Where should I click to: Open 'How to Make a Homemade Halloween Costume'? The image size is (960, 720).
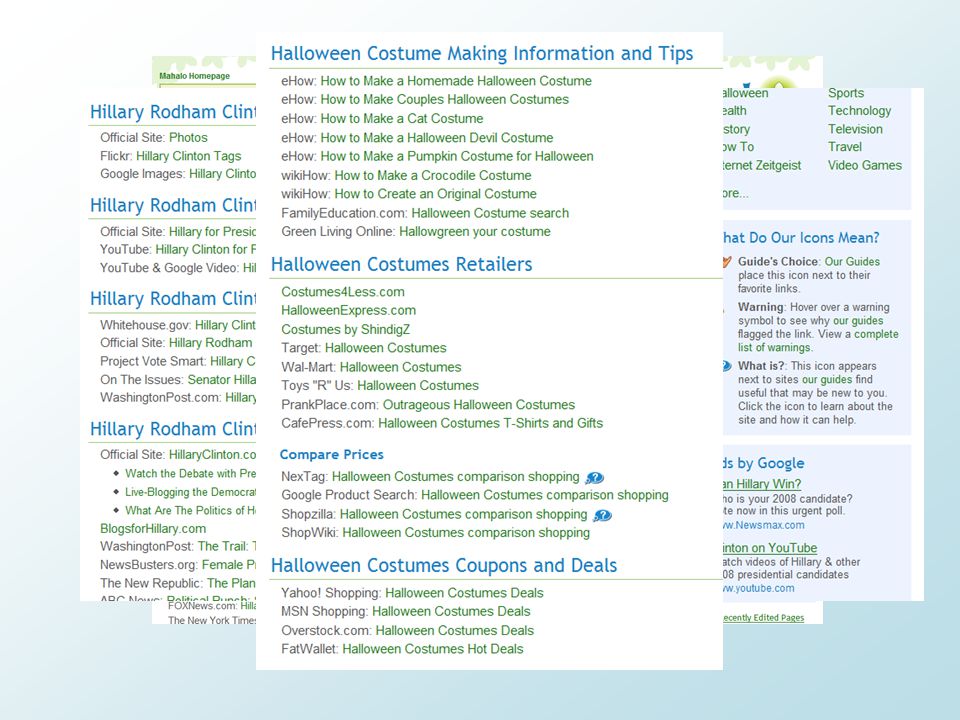[456, 81]
